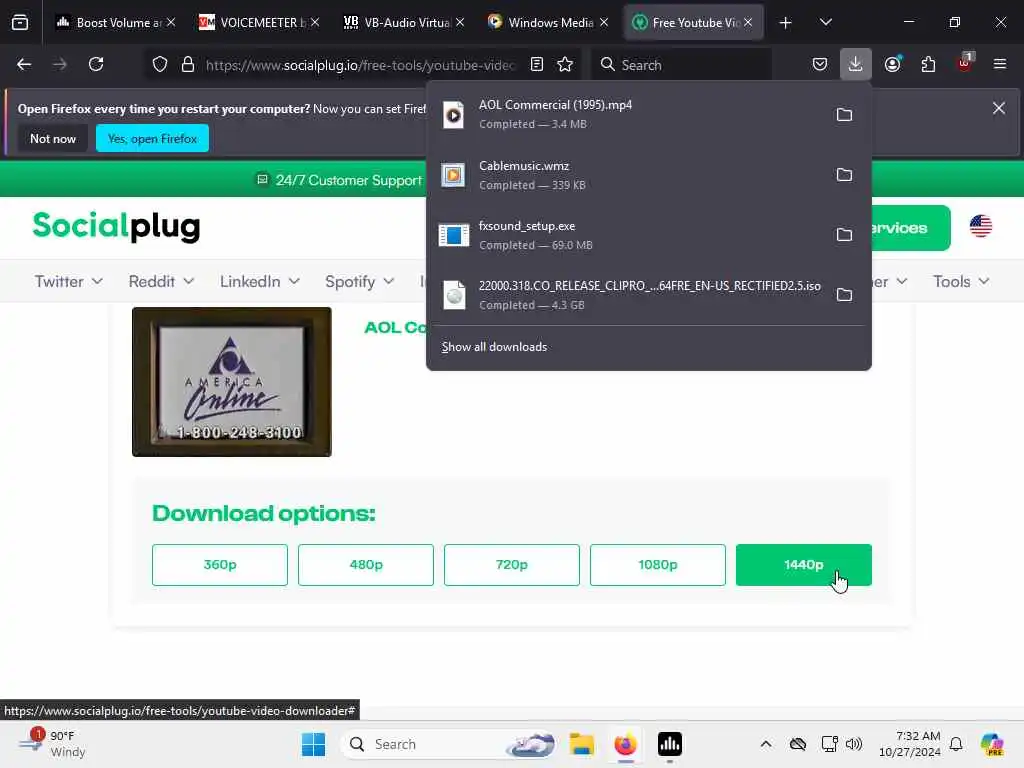Open the Firefox application menu

coord(1000,65)
